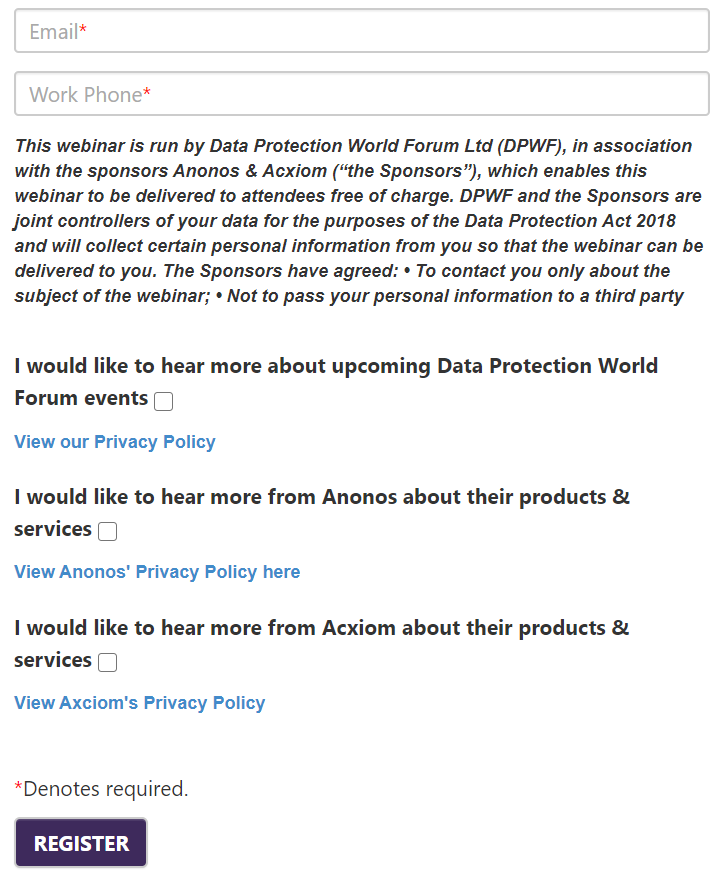The height and width of the screenshot is (876, 725).
Task: Tick the Data Protection World Forum events checkbox
Action: (x=163, y=401)
